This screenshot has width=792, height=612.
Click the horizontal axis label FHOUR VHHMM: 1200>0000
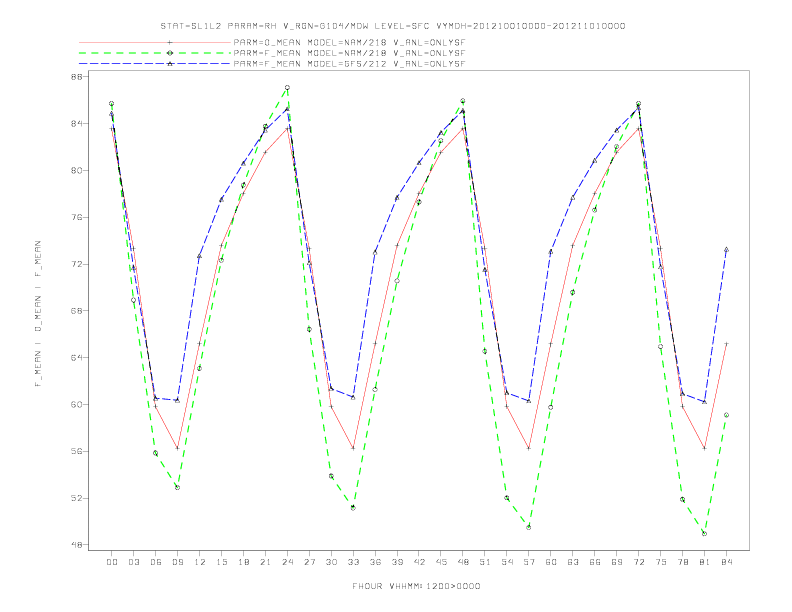coord(416,586)
